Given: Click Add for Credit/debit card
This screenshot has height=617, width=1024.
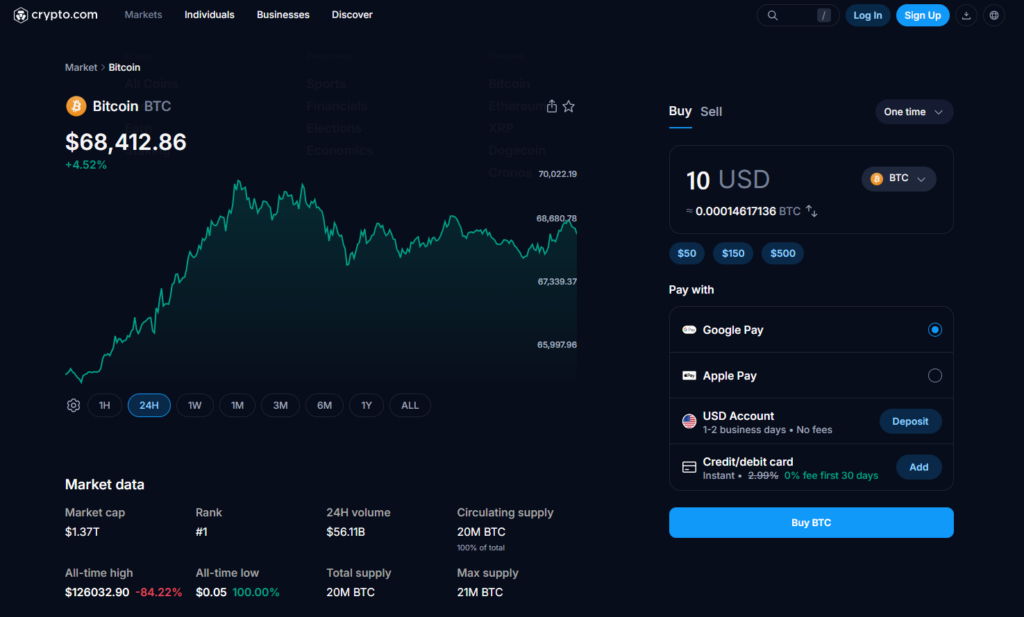Looking at the screenshot, I should click(918, 467).
